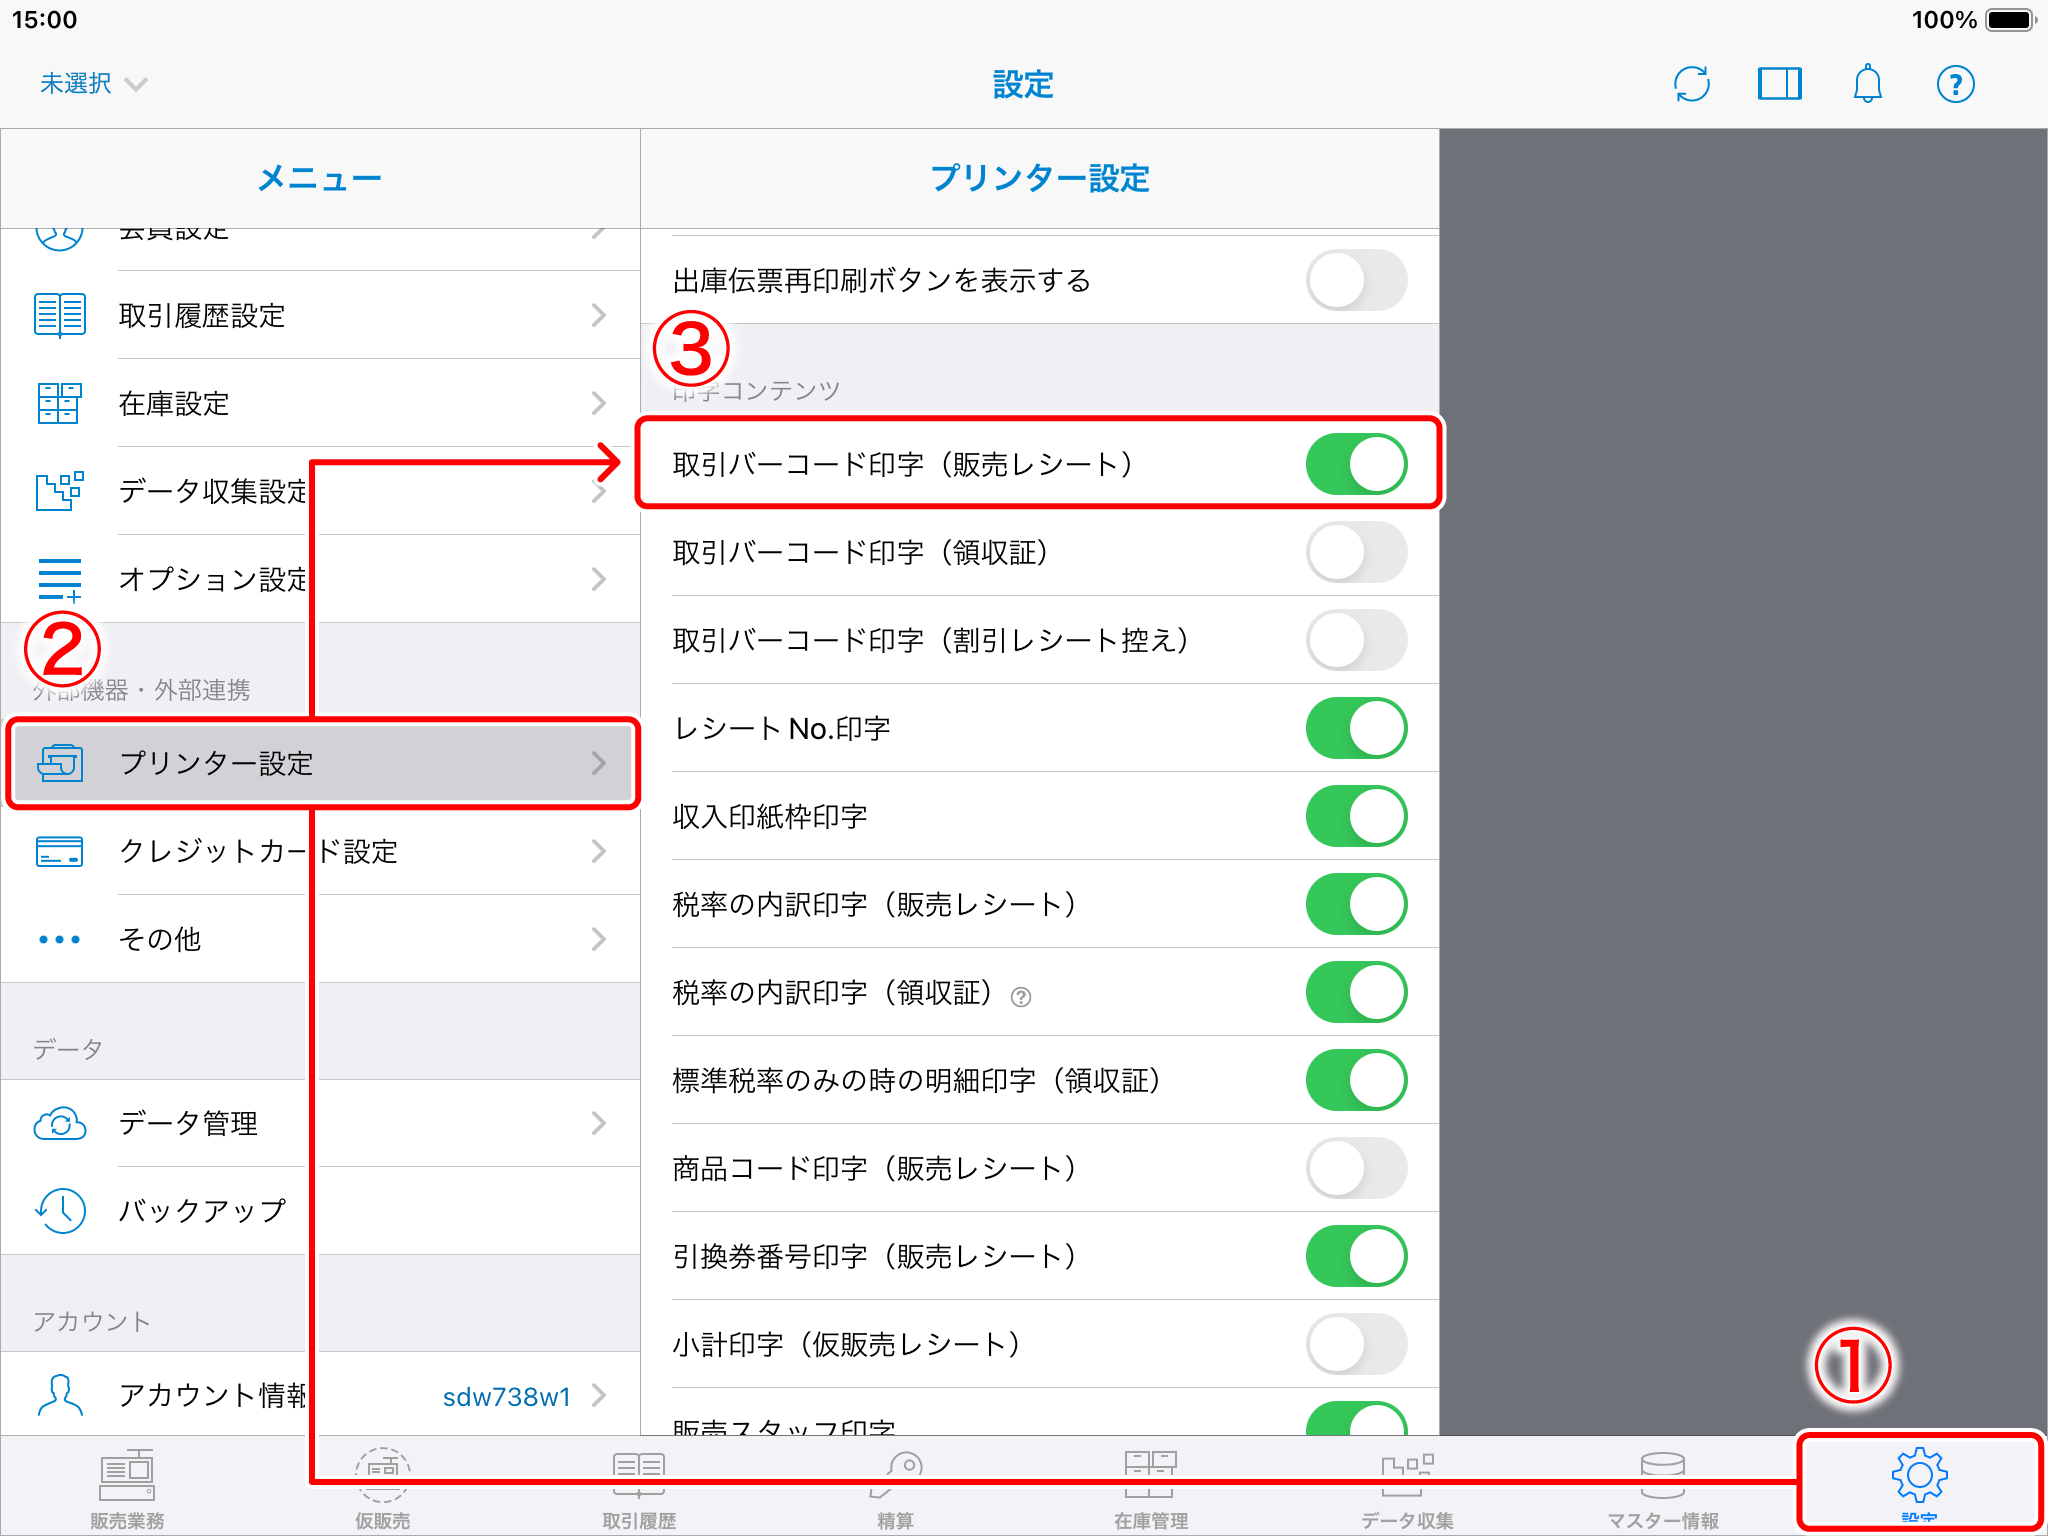Click the データ管理 cloud icon
2048x1536 pixels.
click(x=60, y=1123)
